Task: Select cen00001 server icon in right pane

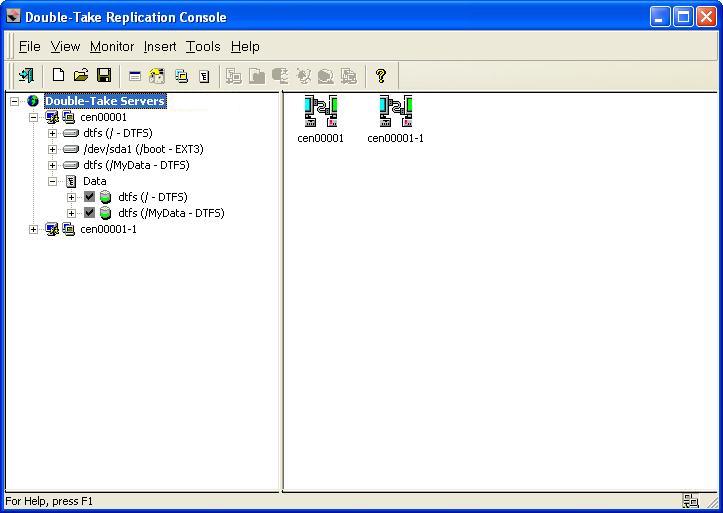Action: coord(320,112)
